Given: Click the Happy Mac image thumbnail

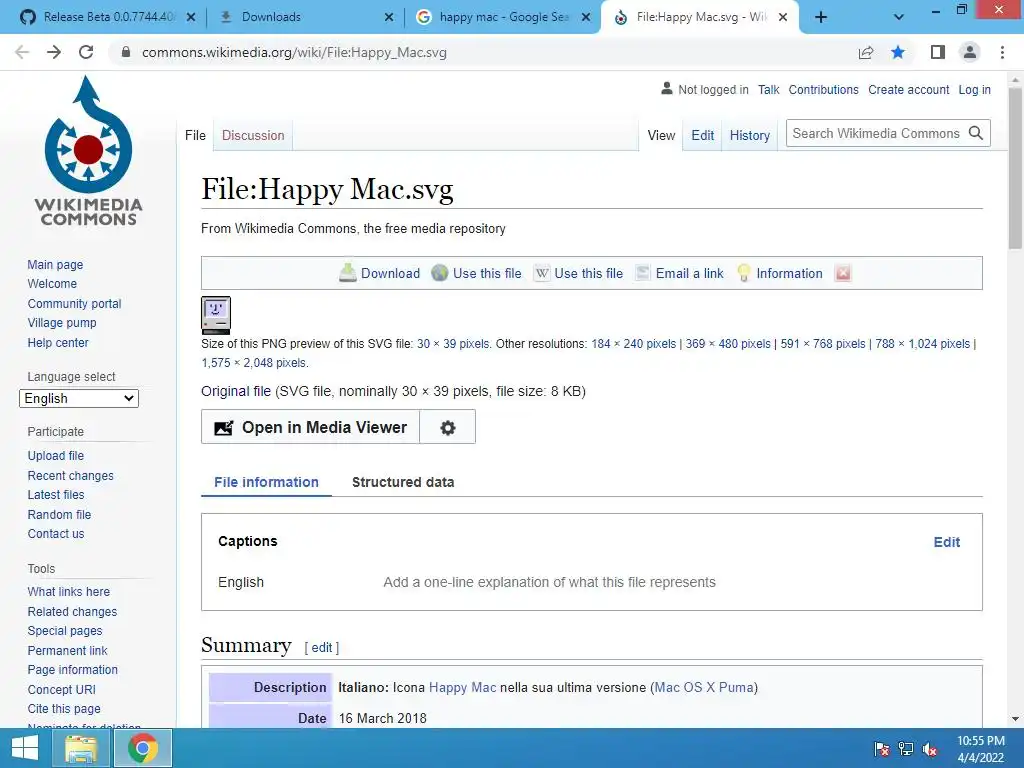Looking at the screenshot, I should [216, 315].
